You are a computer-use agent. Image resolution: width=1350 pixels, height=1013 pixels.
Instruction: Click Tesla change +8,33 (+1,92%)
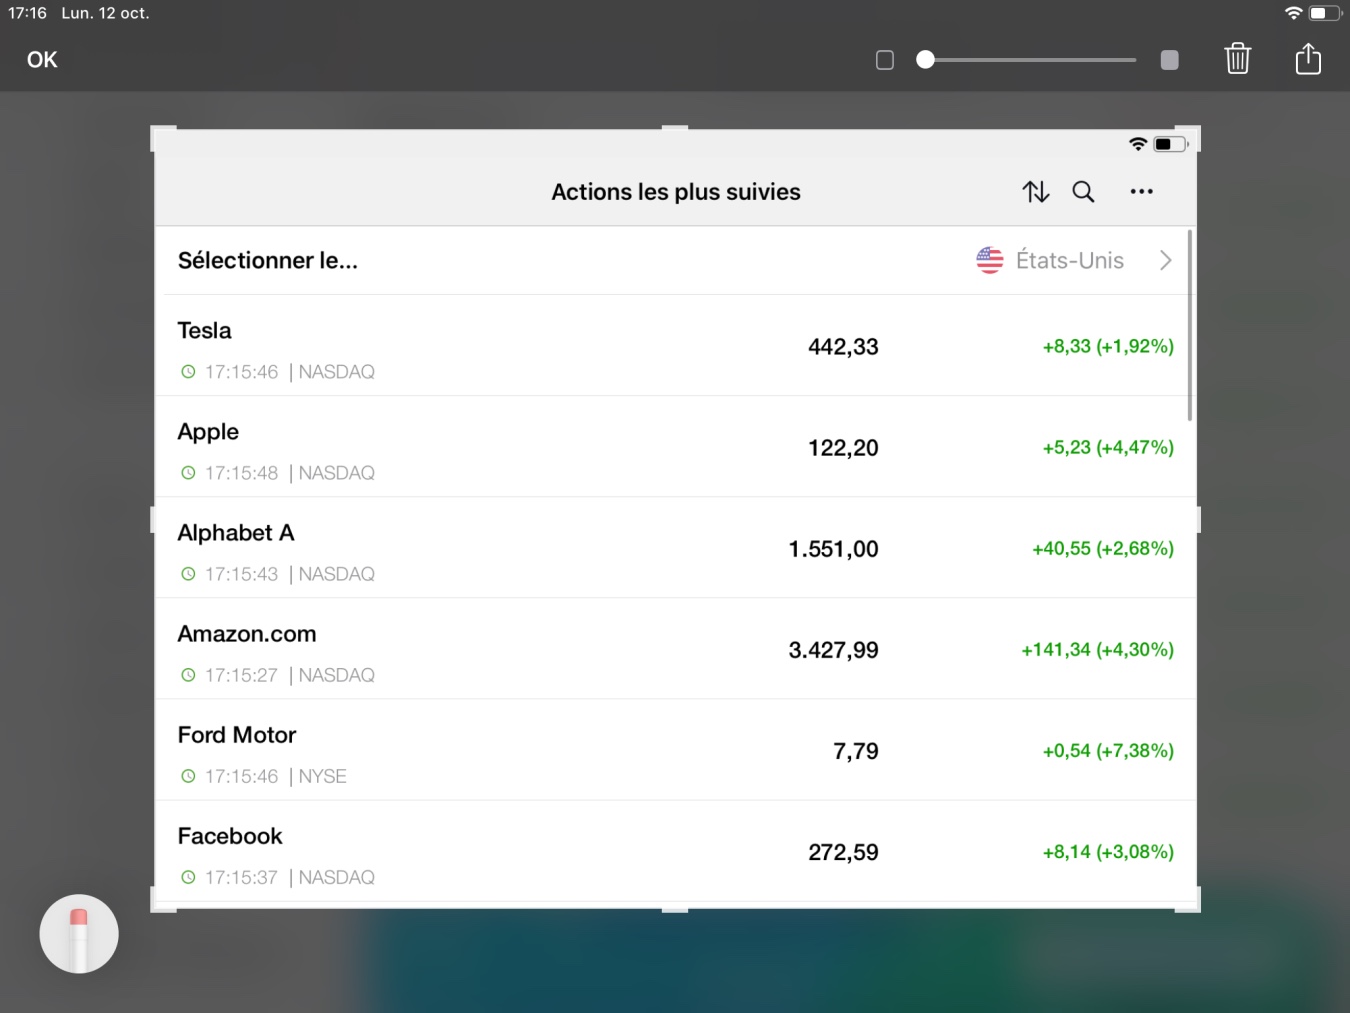pos(1108,346)
